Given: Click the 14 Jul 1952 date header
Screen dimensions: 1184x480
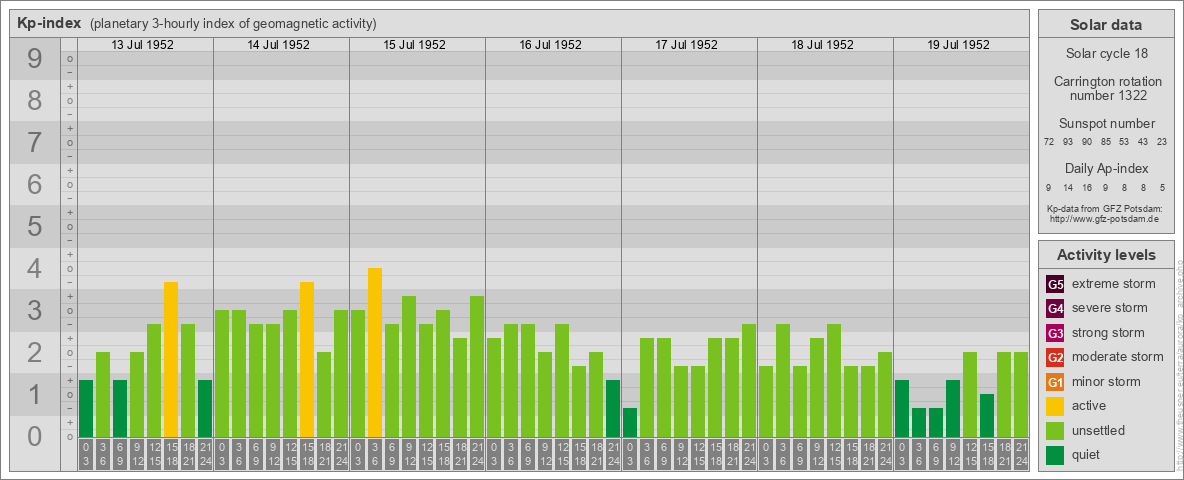Looking at the screenshot, I should coord(279,45).
